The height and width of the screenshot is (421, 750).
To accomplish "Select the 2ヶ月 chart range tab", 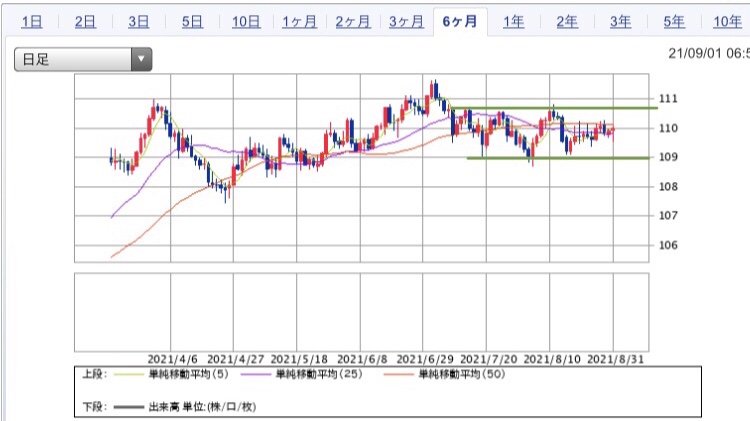I will pyautogui.click(x=353, y=22).
